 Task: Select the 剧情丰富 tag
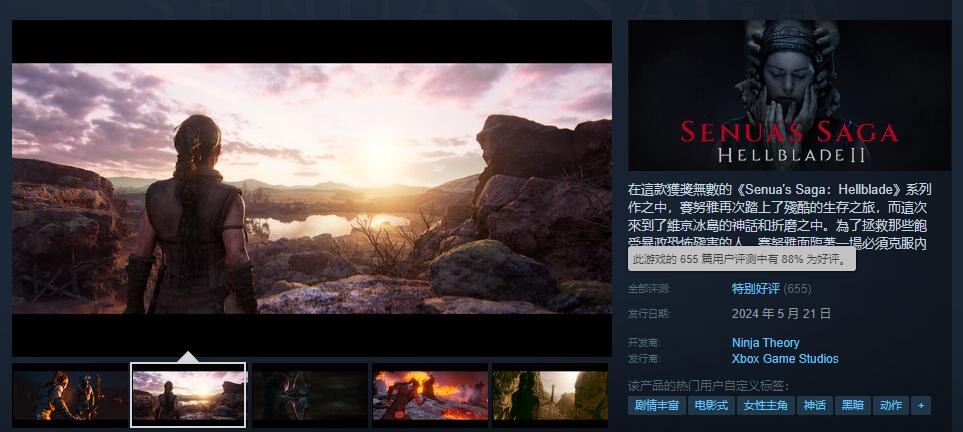click(x=657, y=405)
